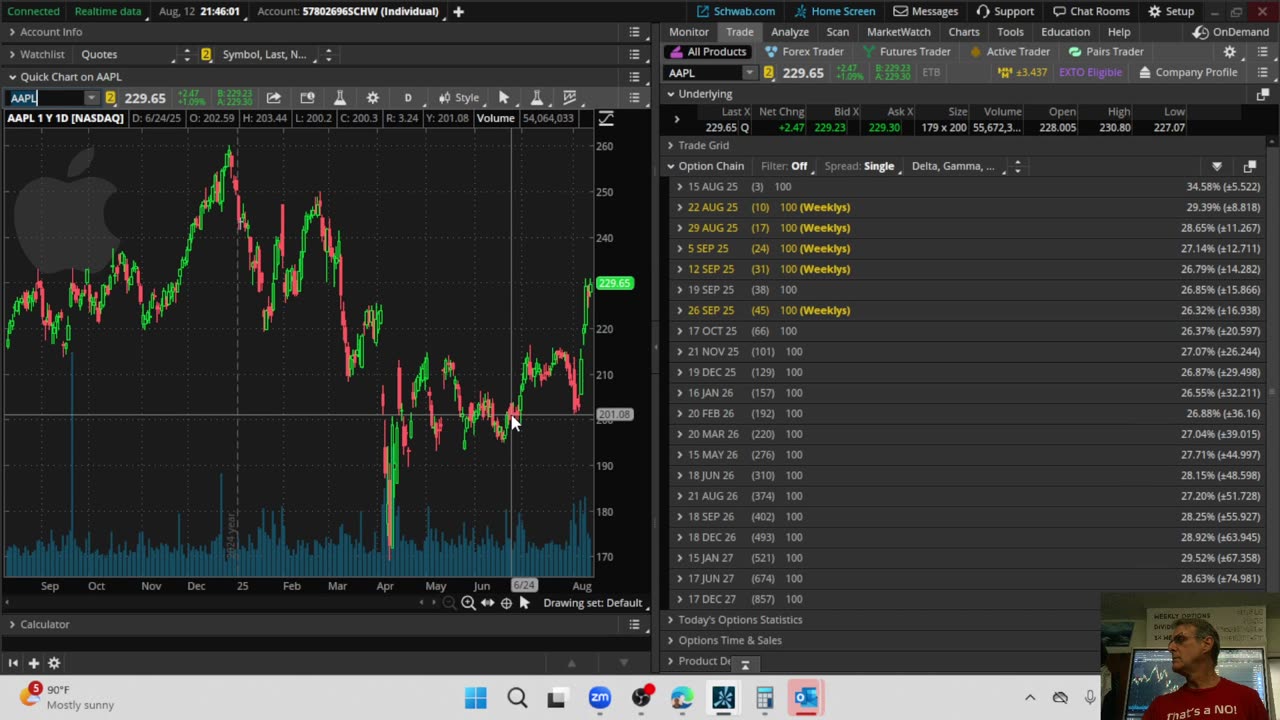Image resolution: width=1280 pixels, height=720 pixels.
Task: Detach the Underlying panel
Action: 1262,94
